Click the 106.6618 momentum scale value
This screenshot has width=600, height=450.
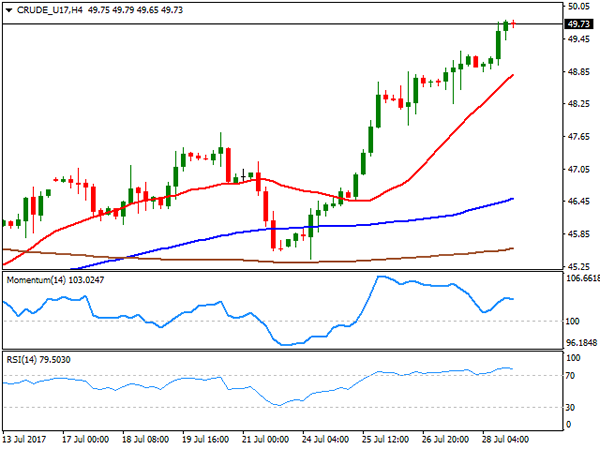point(582,278)
